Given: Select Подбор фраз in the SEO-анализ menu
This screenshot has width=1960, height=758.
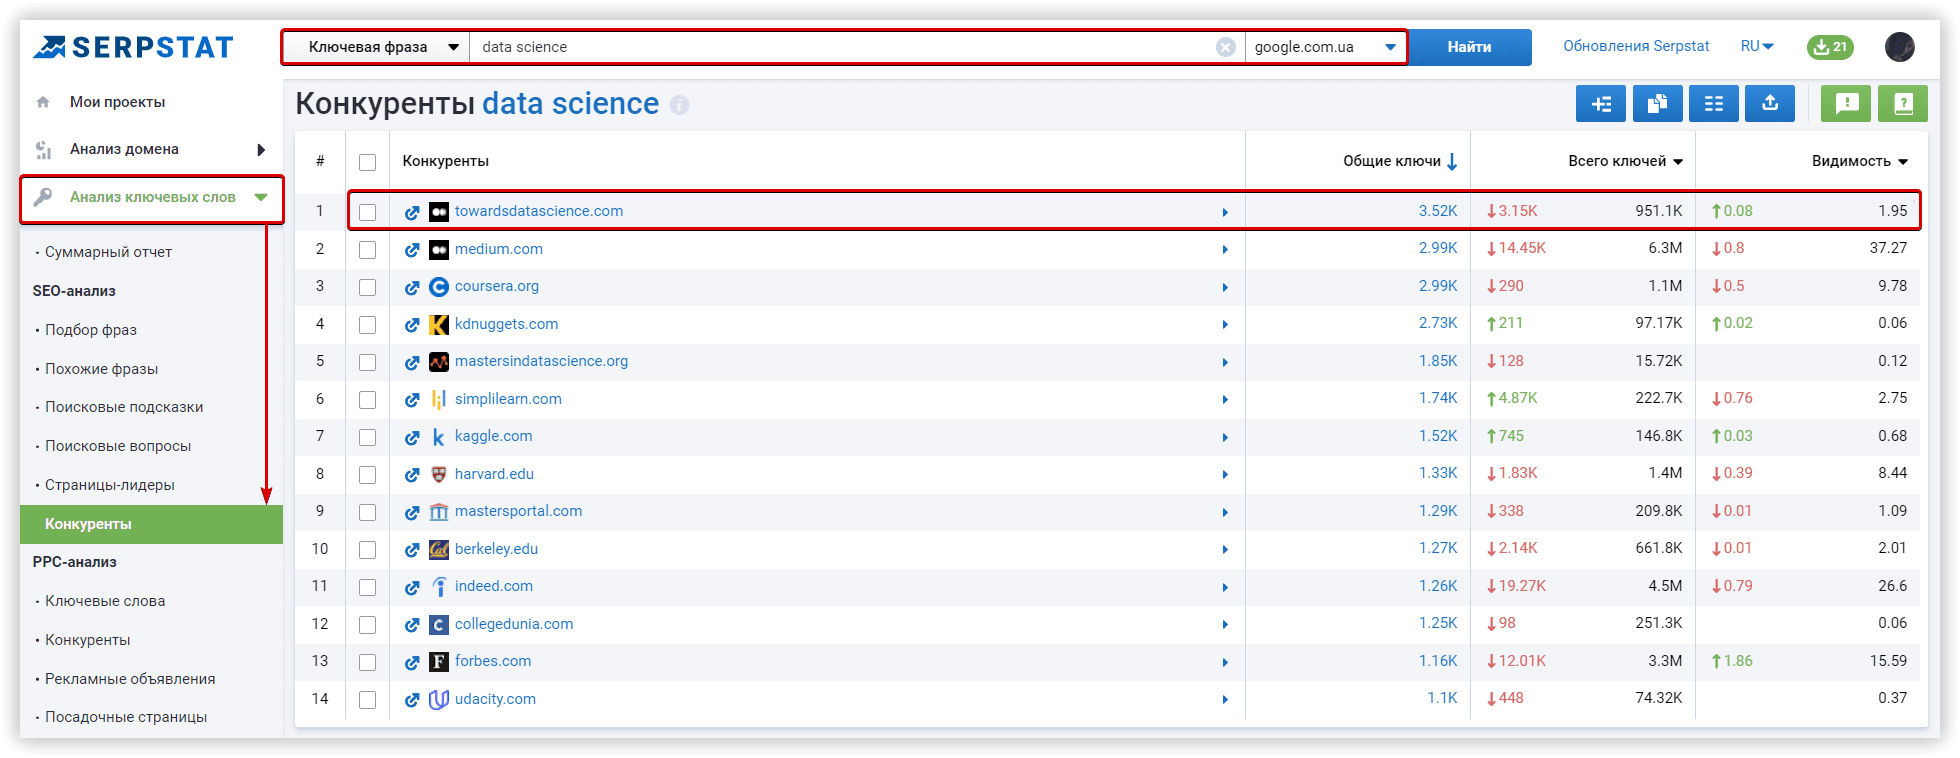Looking at the screenshot, I should point(91,330).
